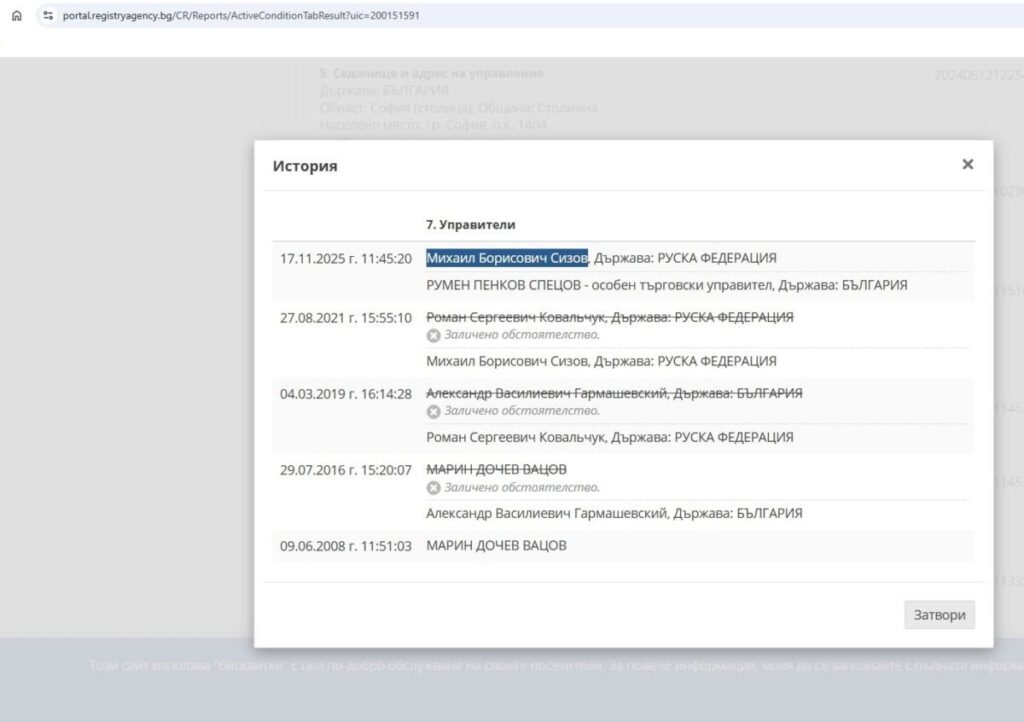Screen dimensions: 1024x722
Task: Click struck-through Роман Сергеевич Ковальчук entry
Action: pos(609,317)
